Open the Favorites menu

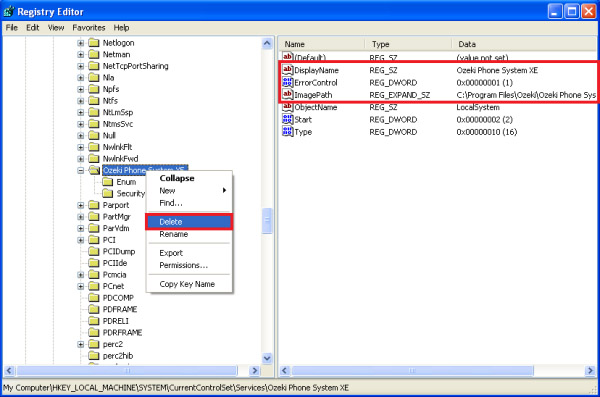tap(89, 28)
